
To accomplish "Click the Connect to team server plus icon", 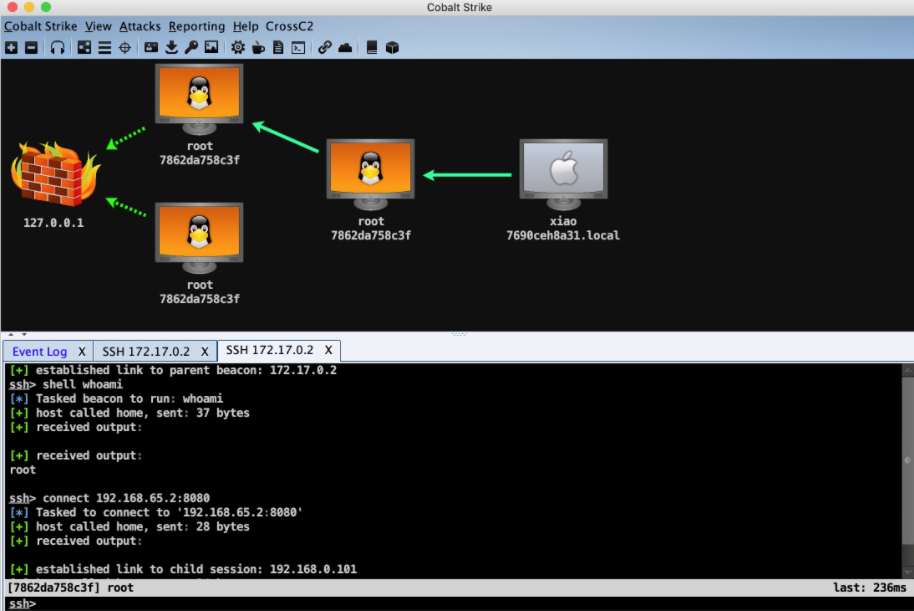I will 11,47.
